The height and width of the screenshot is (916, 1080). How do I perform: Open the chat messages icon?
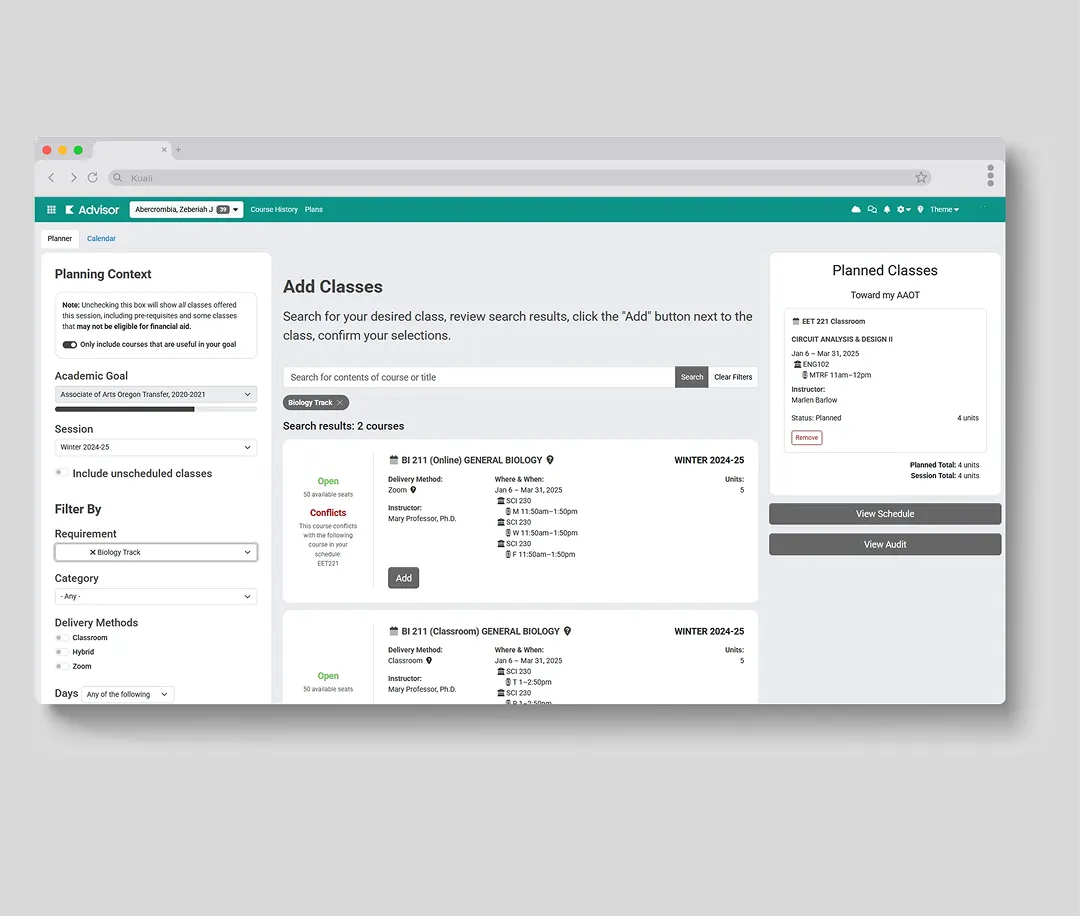(x=872, y=209)
